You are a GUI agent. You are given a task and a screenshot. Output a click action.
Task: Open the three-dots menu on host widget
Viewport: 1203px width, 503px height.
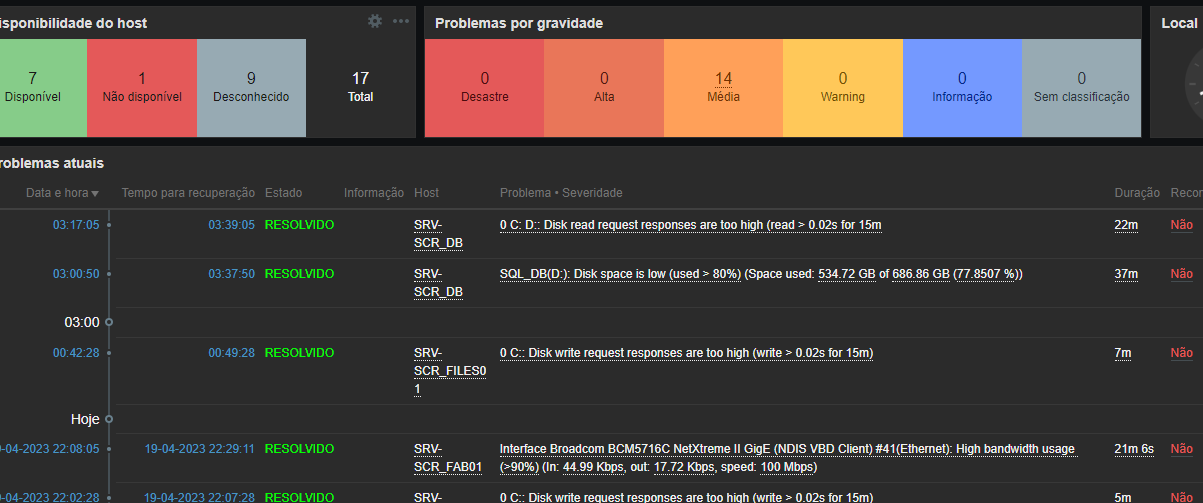(401, 21)
